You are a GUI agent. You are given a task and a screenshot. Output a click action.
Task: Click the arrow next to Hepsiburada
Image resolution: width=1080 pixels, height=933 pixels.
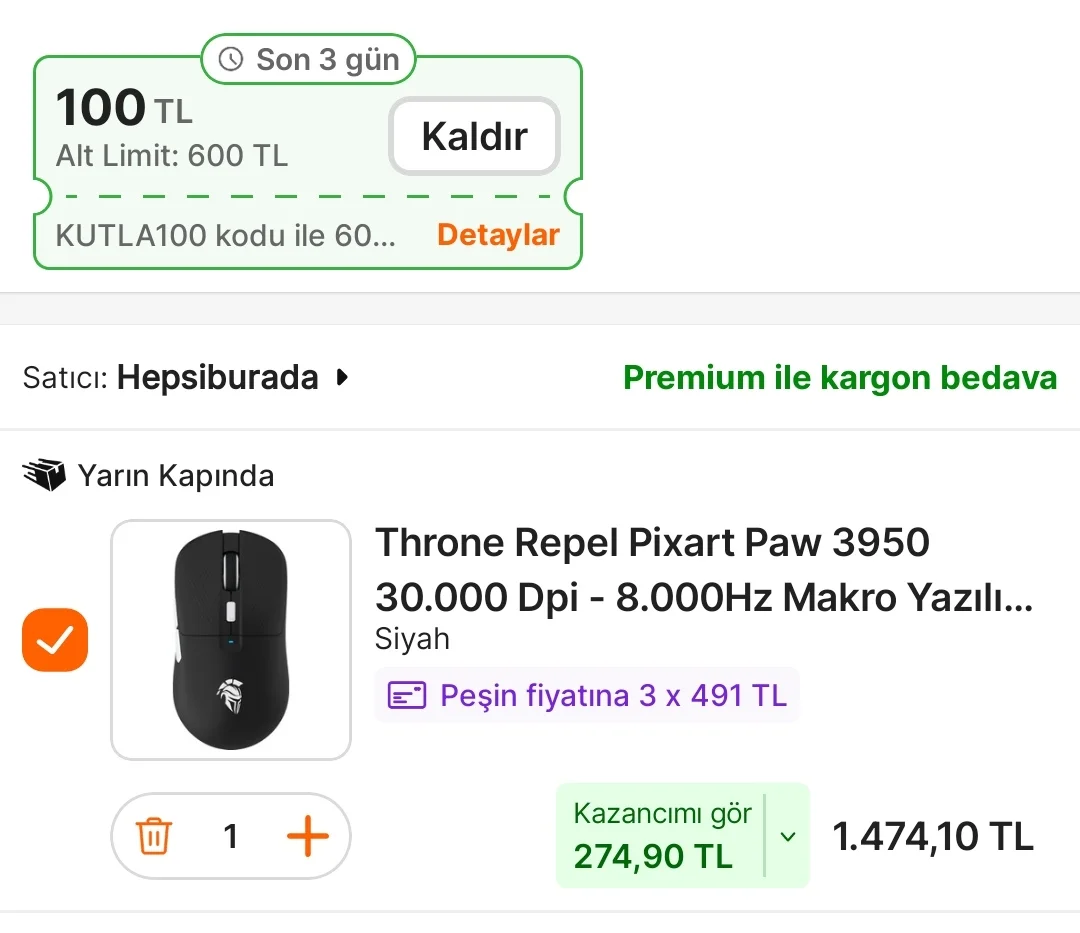click(343, 378)
